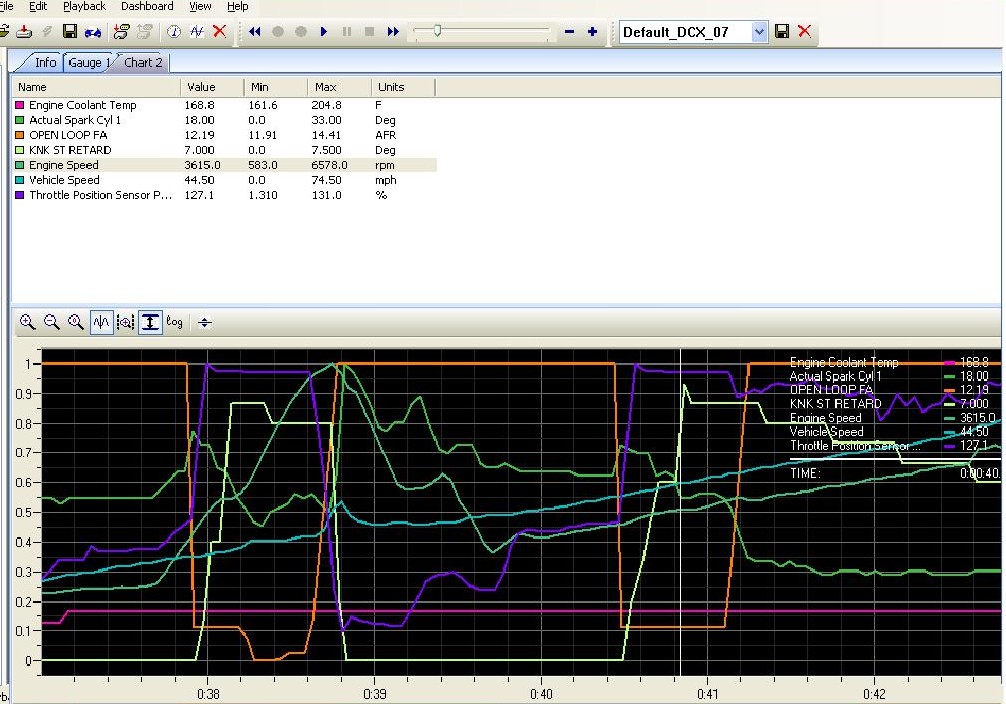Open the Help menu
The image size is (1006, 704).
[x=237, y=6]
